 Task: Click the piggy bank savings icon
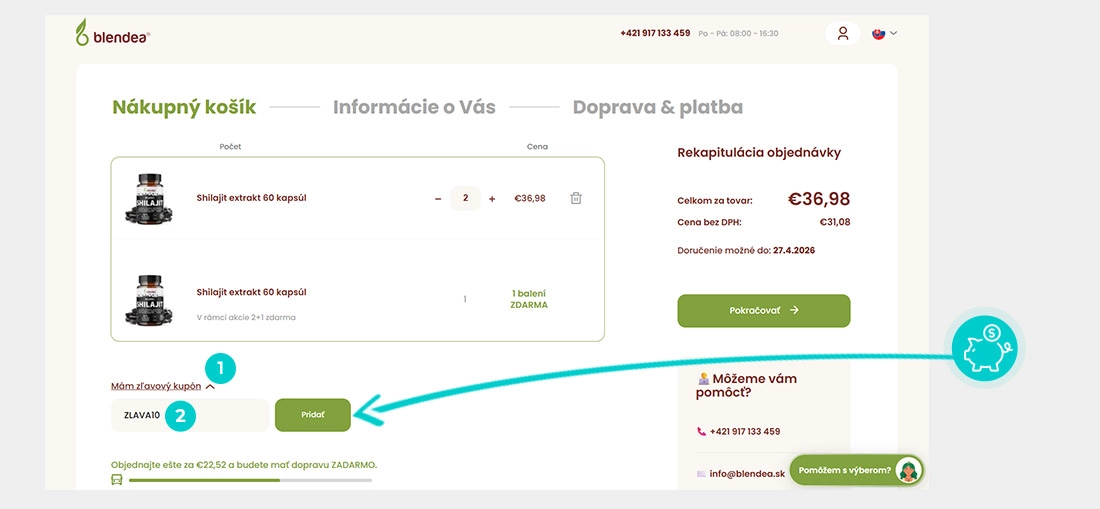coord(984,348)
